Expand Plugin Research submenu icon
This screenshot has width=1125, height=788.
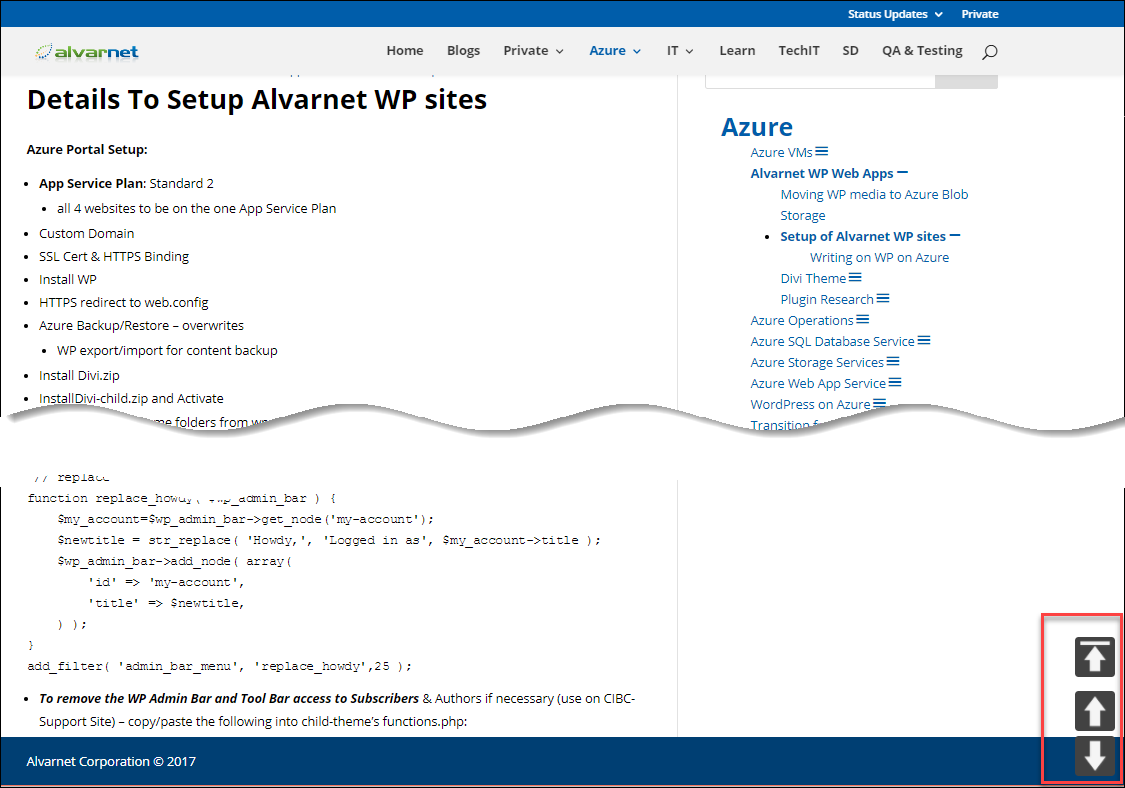(x=882, y=298)
